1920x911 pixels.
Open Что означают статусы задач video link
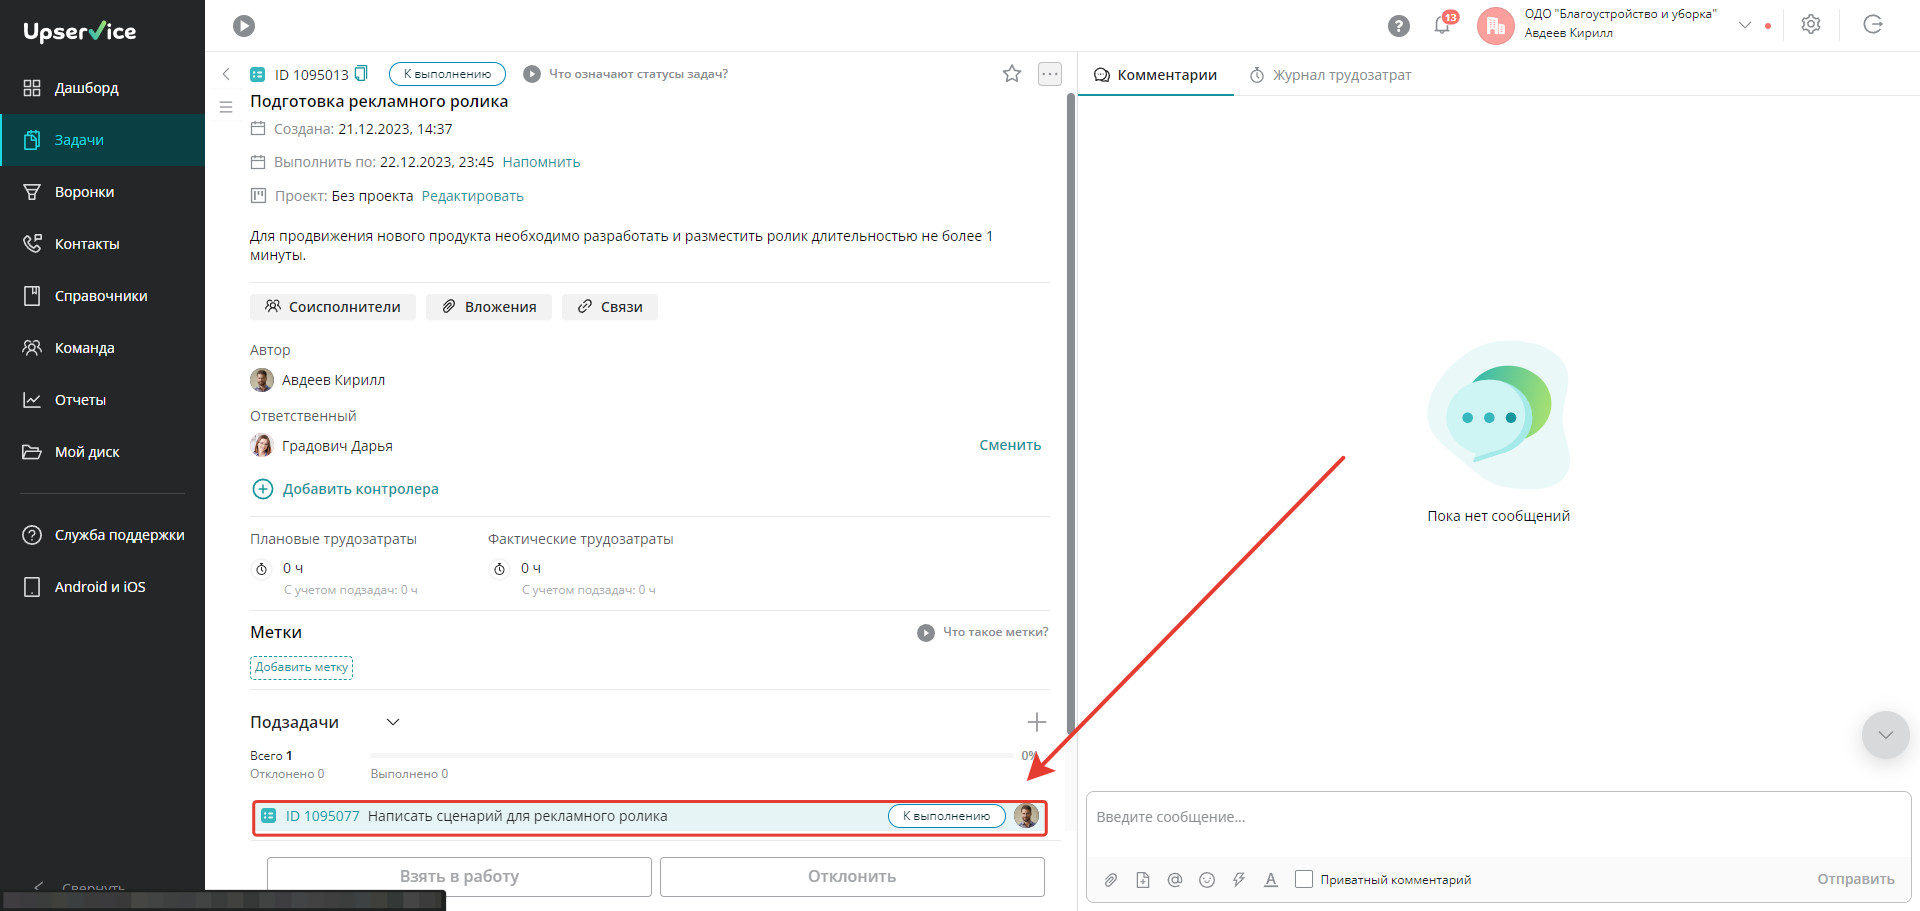pos(626,74)
